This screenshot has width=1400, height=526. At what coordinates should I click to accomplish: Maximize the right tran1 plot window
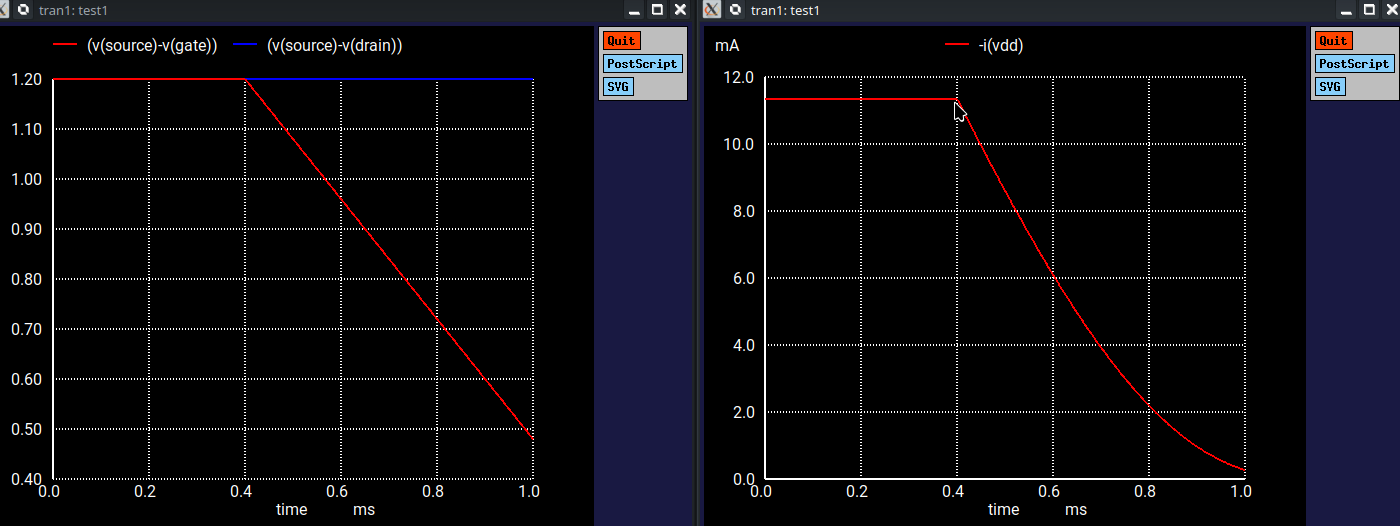tap(1369, 10)
